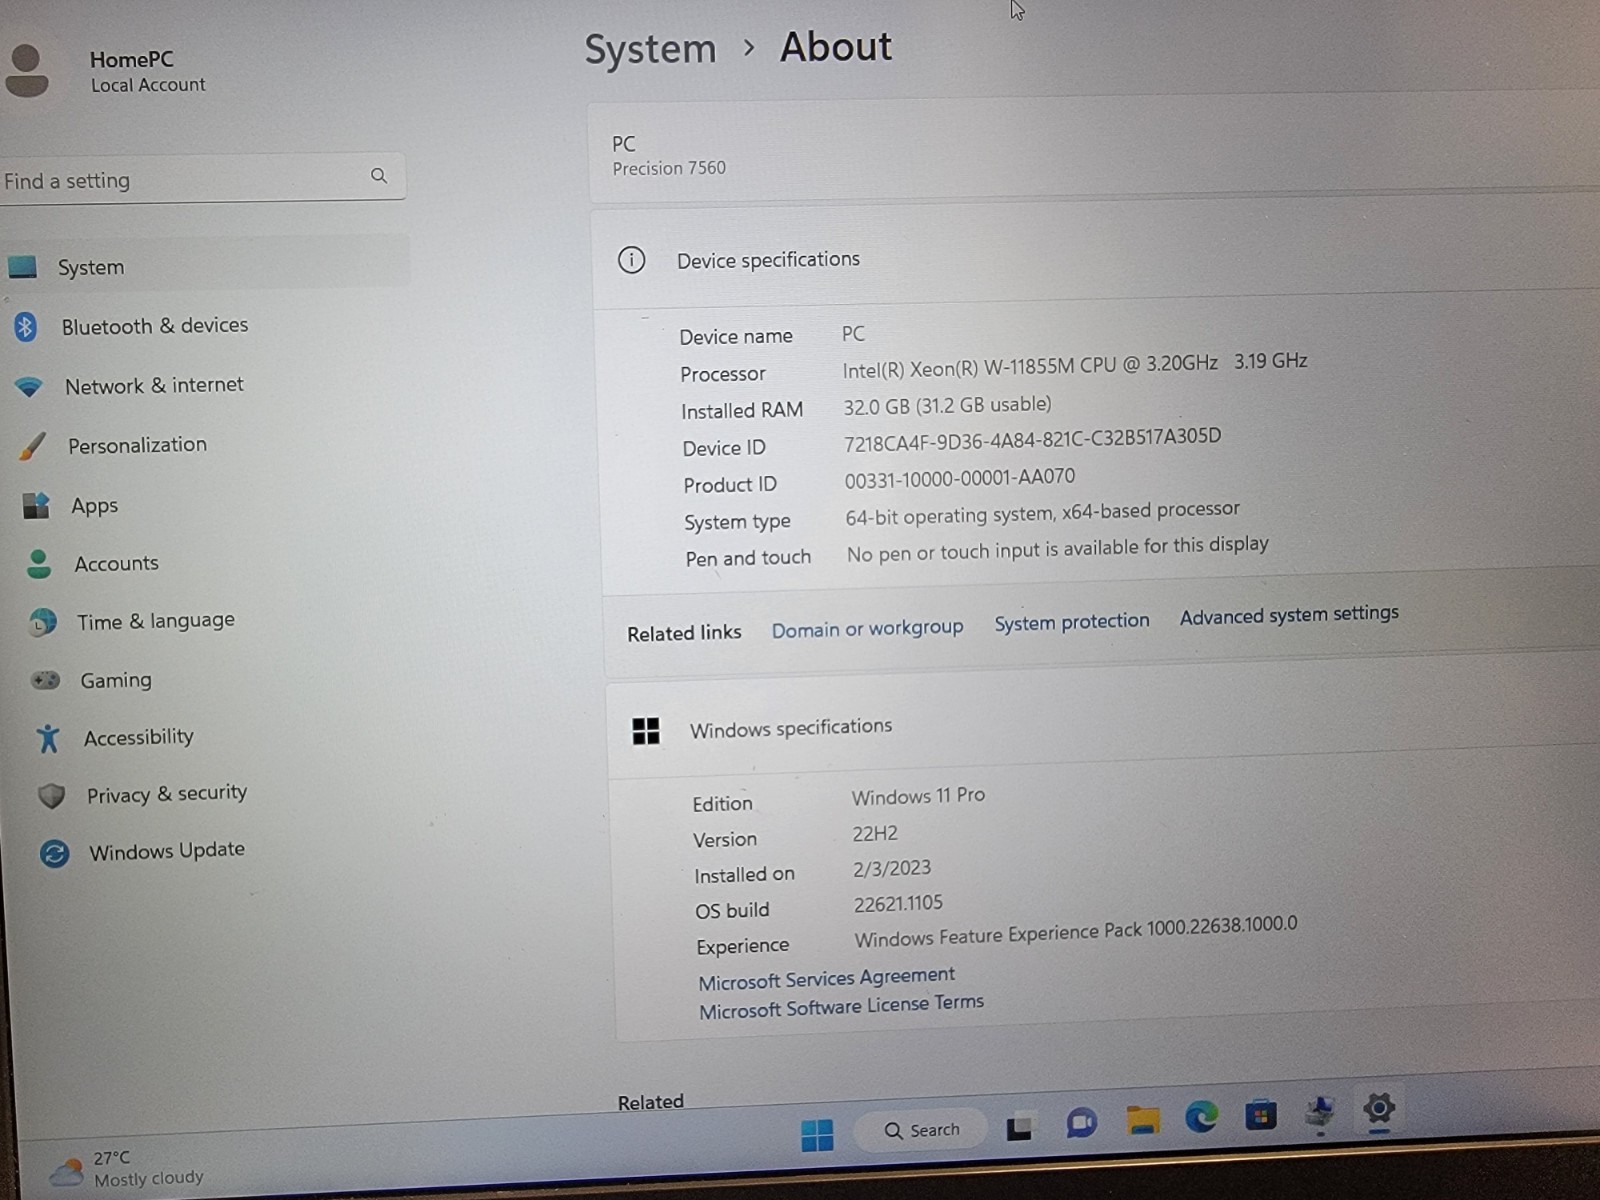Open Time & language settings
This screenshot has height=1200, width=1600.
156,621
